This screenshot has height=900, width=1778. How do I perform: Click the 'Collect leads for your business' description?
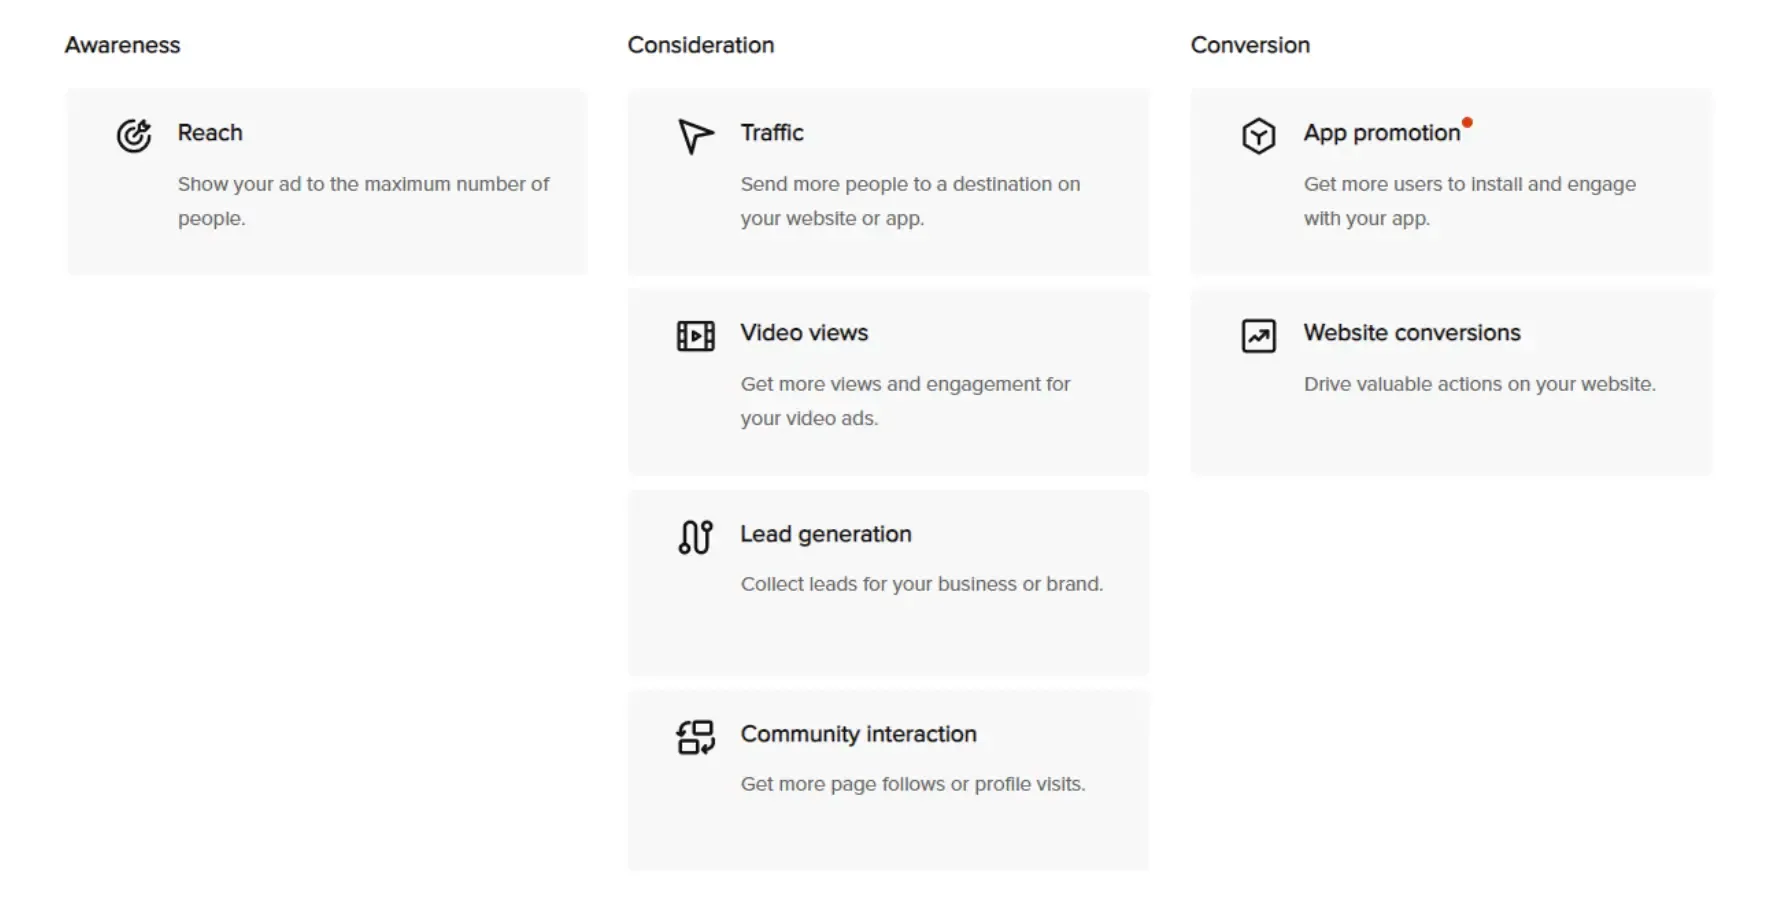point(921,584)
